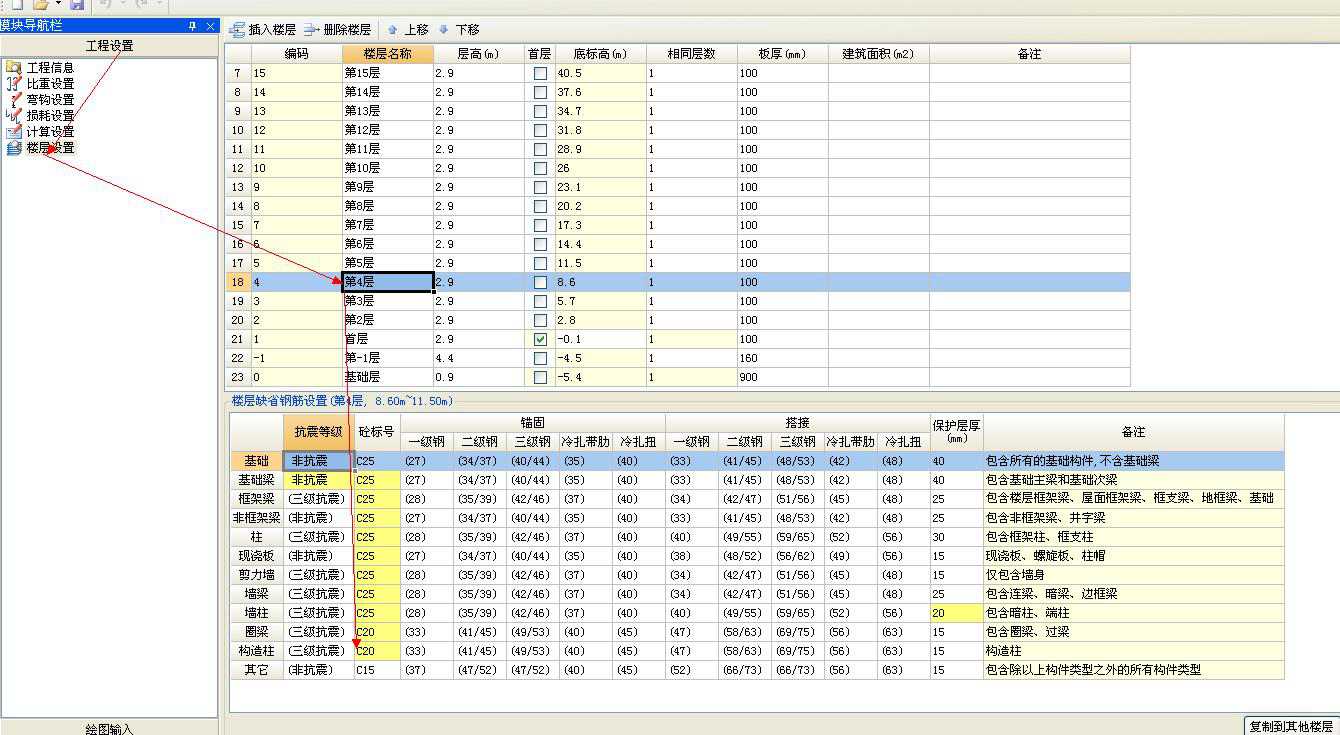Click the New file icon in top toolbar

click(x=17, y=5)
